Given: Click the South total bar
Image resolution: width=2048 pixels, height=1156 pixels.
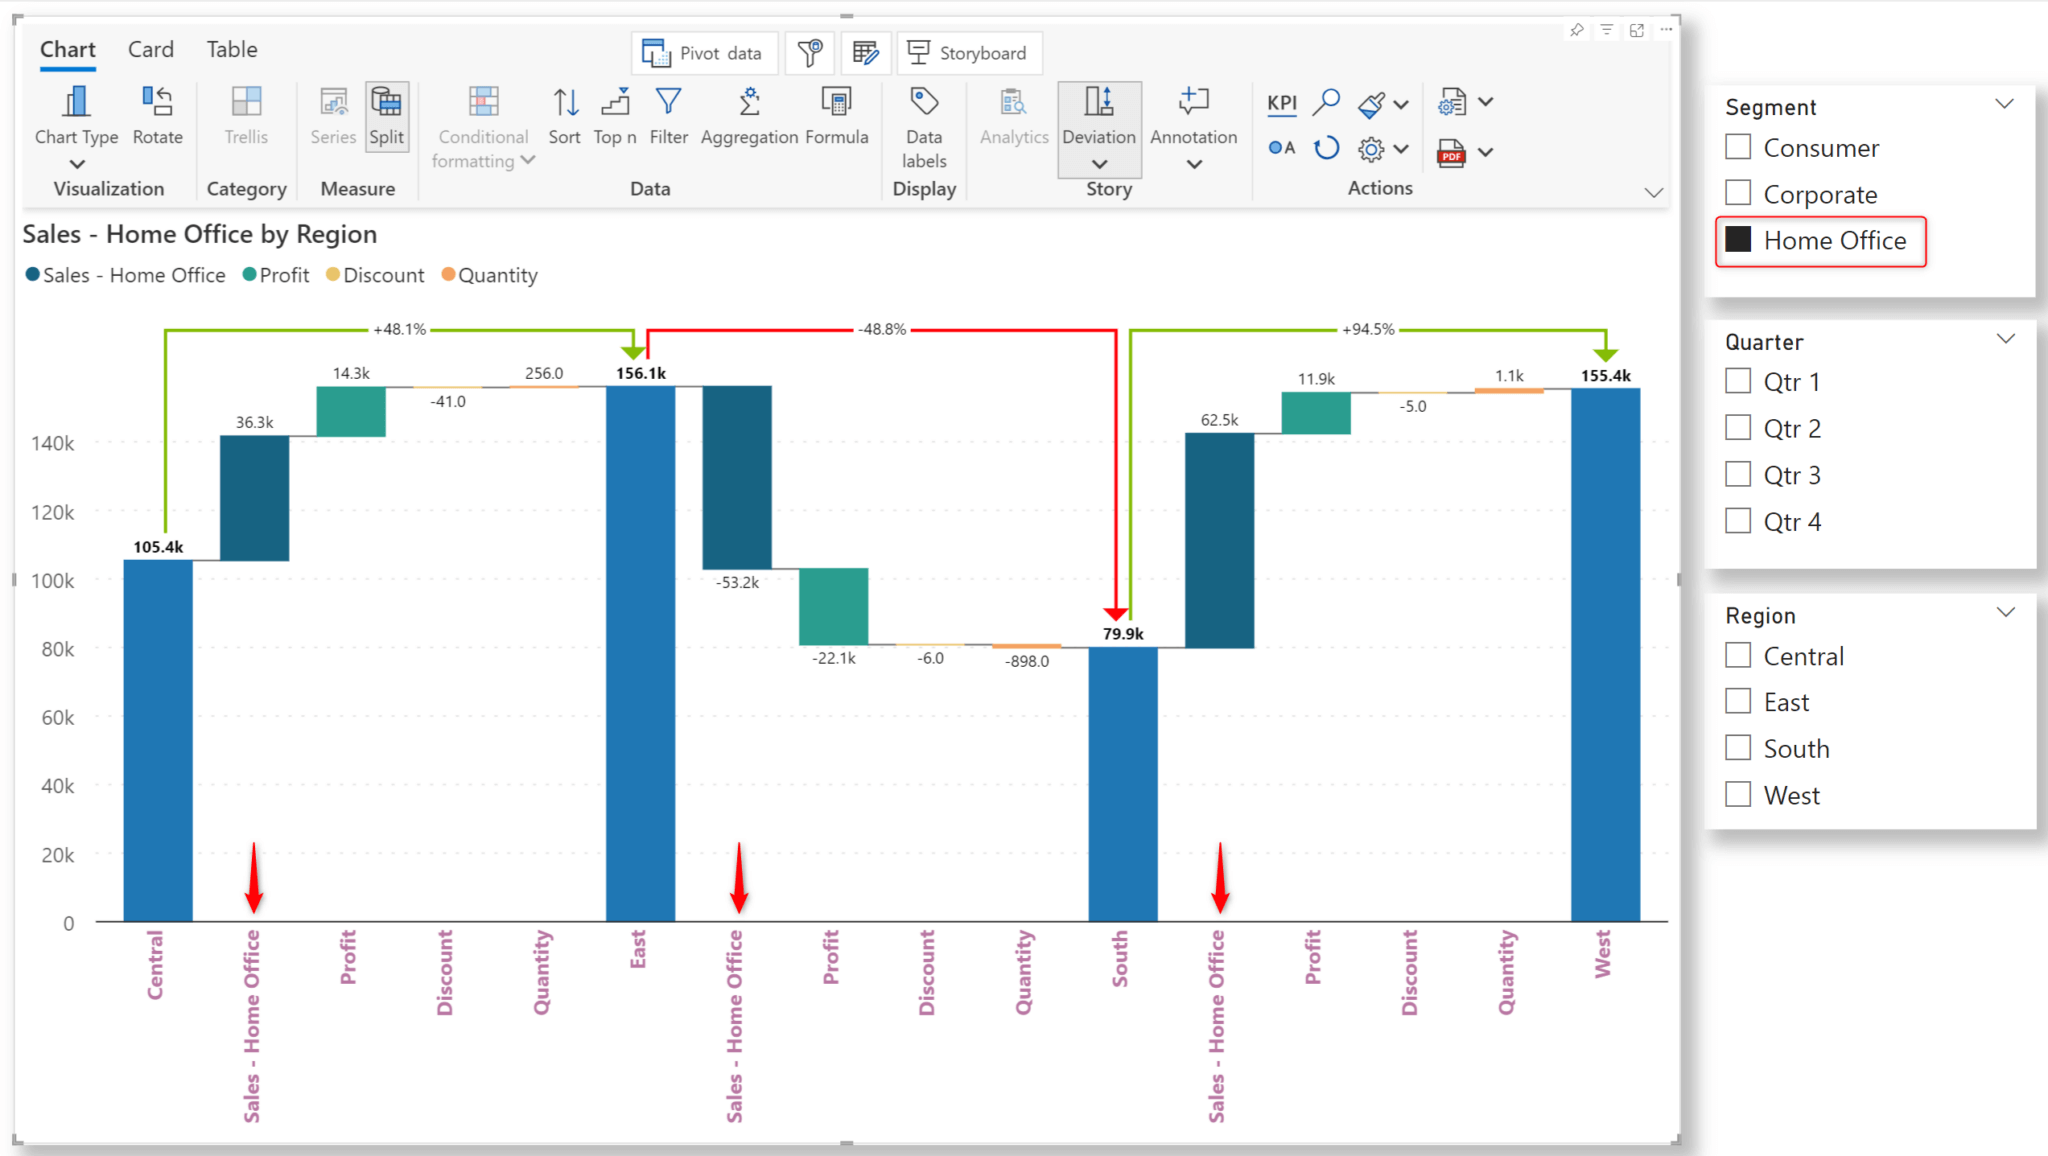Looking at the screenshot, I should click(1123, 784).
